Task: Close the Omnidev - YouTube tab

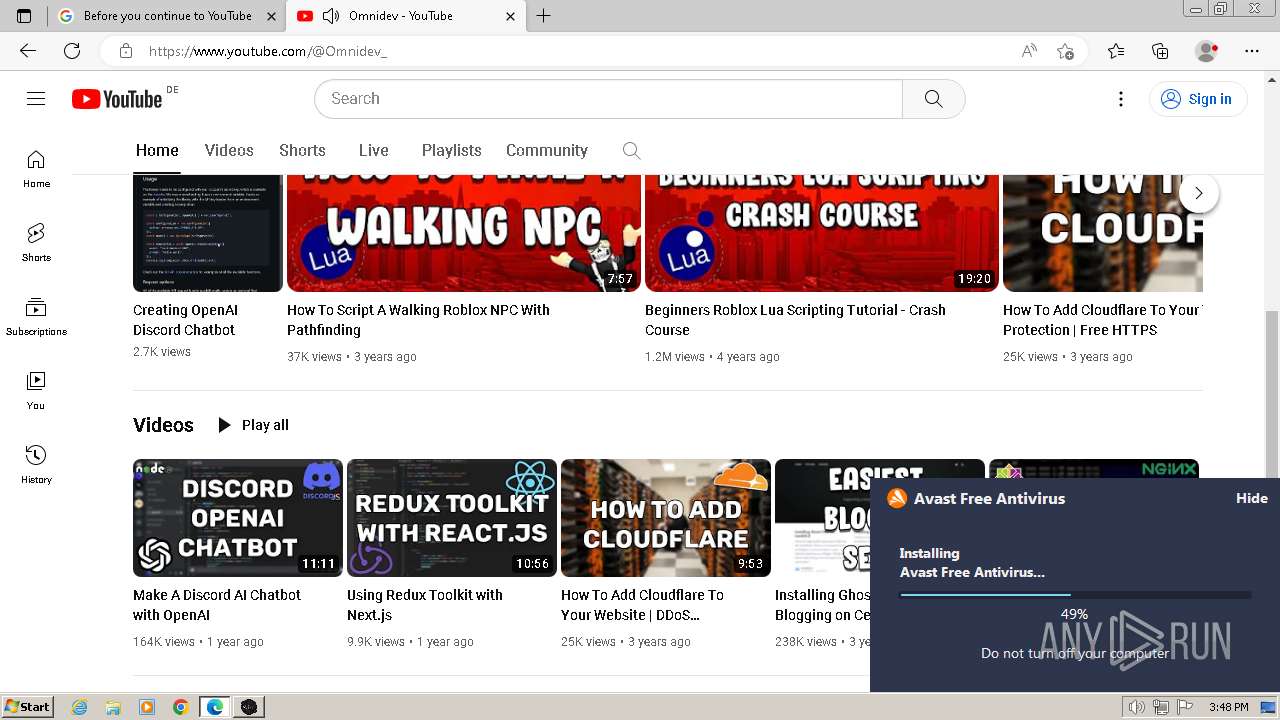Action: point(511,16)
